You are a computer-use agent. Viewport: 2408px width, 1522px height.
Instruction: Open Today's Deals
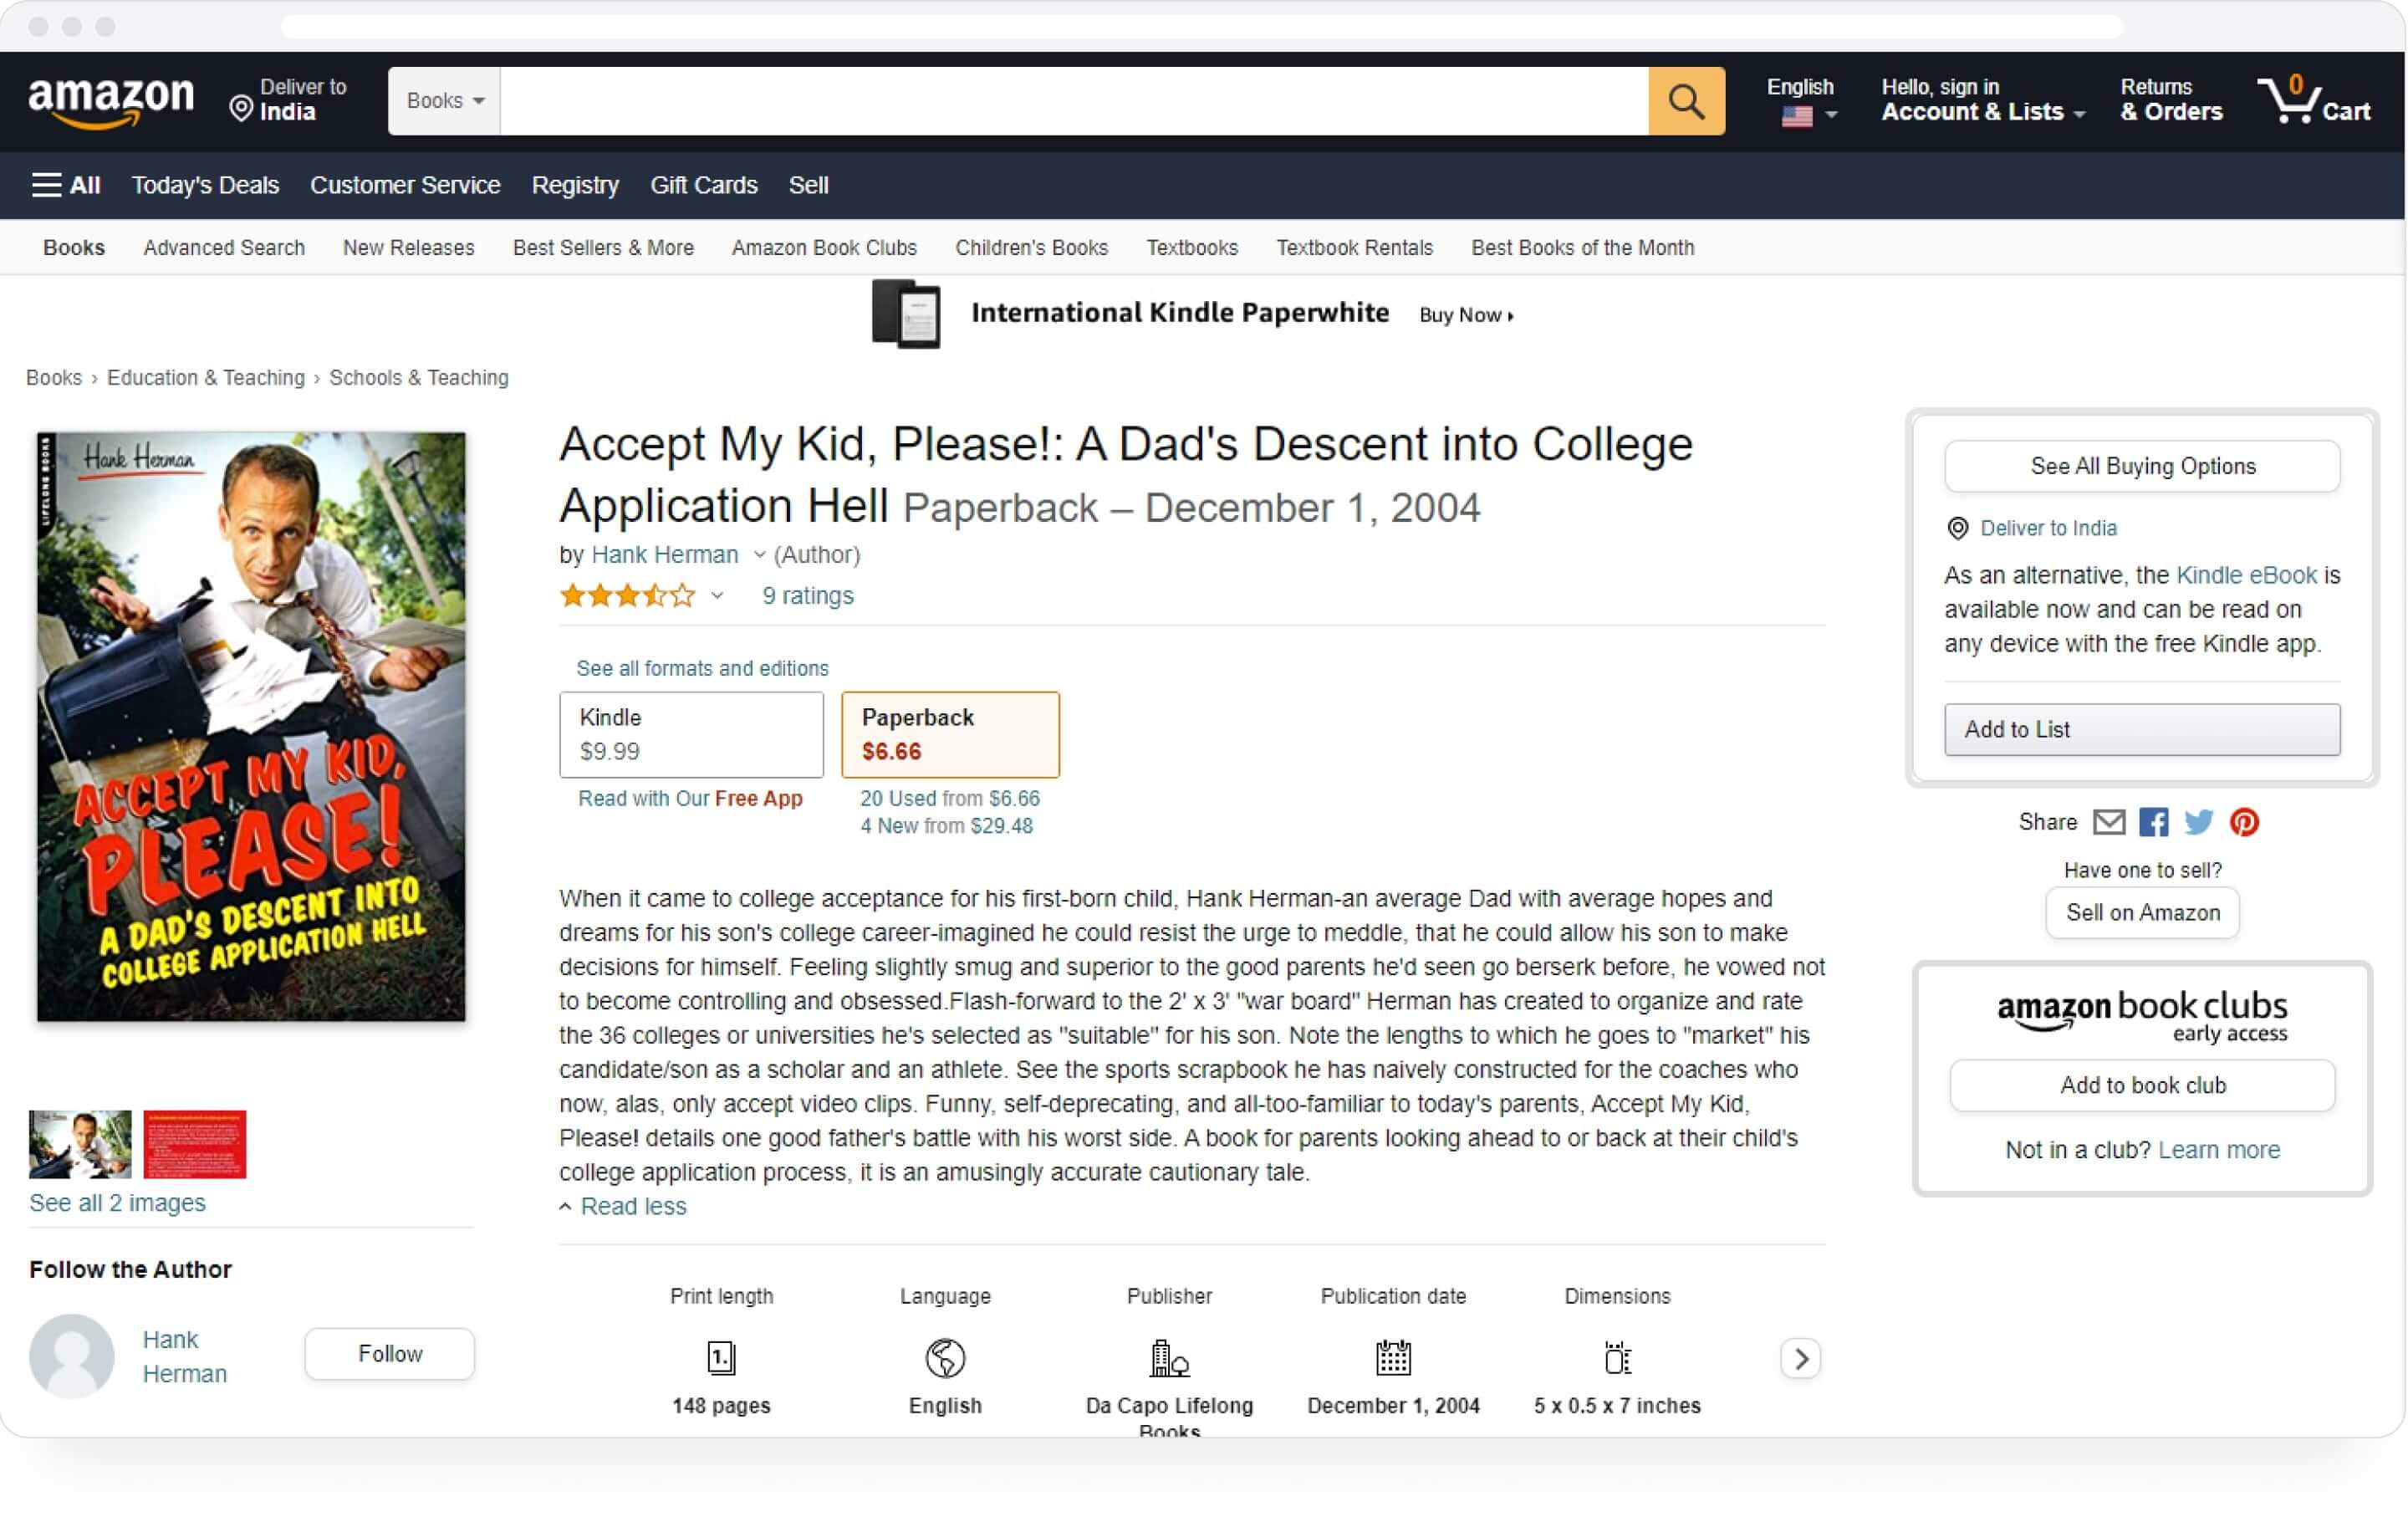click(x=205, y=185)
